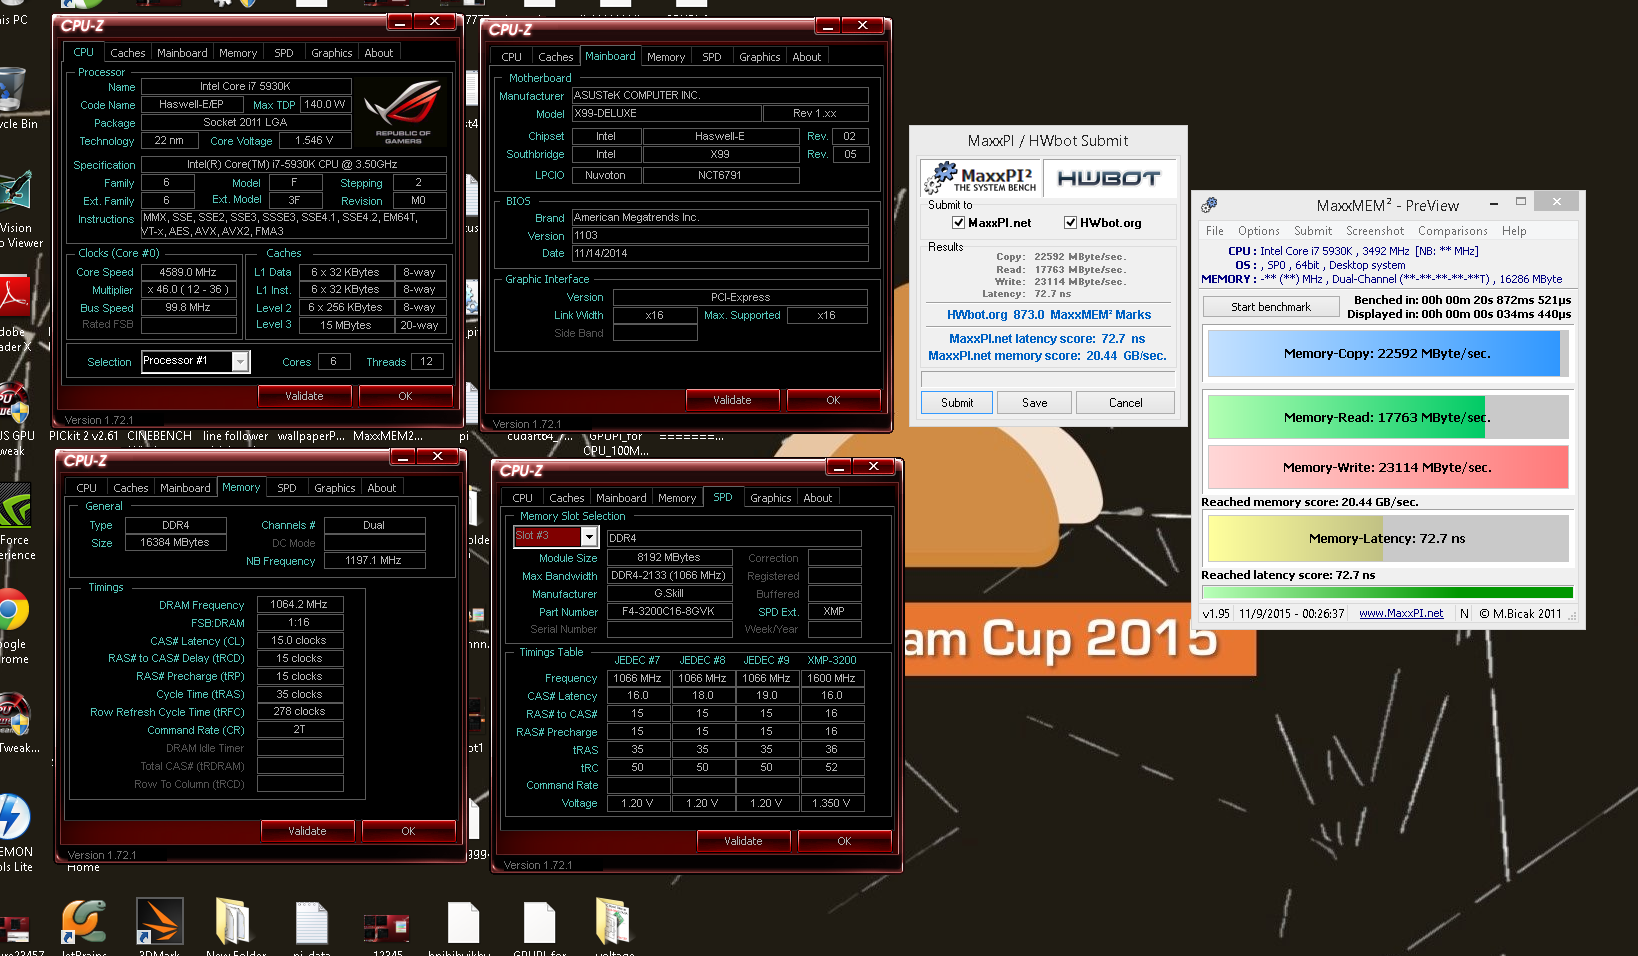Click the N status cell in MaxxMEM
The height and width of the screenshot is (956, 1638).
coord(1464,614)
